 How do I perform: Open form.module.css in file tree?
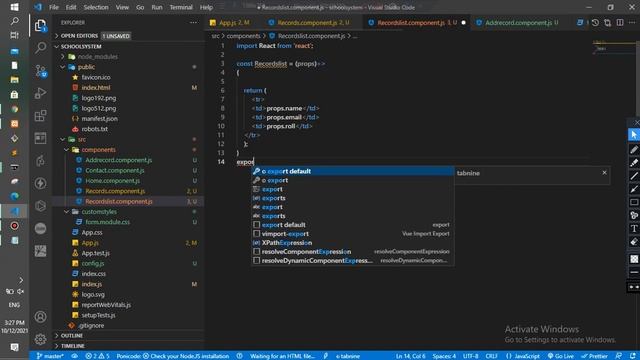(x=107, y=222)
